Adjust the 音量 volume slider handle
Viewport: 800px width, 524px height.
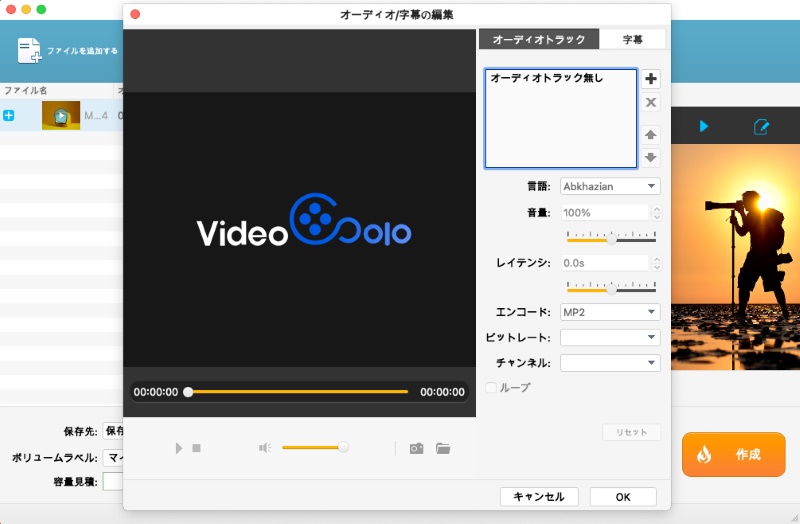pos(611,239)
